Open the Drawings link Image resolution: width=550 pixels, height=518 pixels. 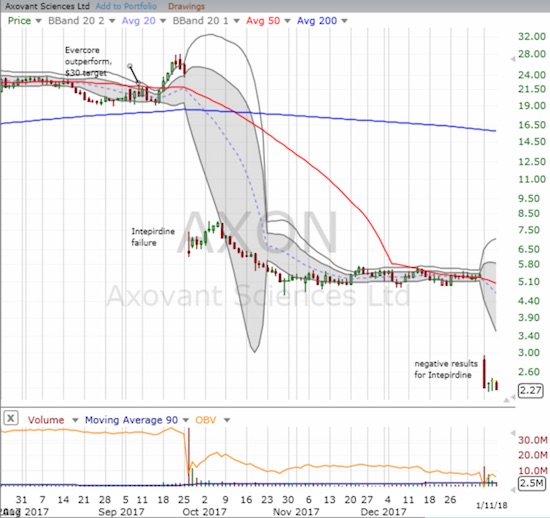coord(186,6)
